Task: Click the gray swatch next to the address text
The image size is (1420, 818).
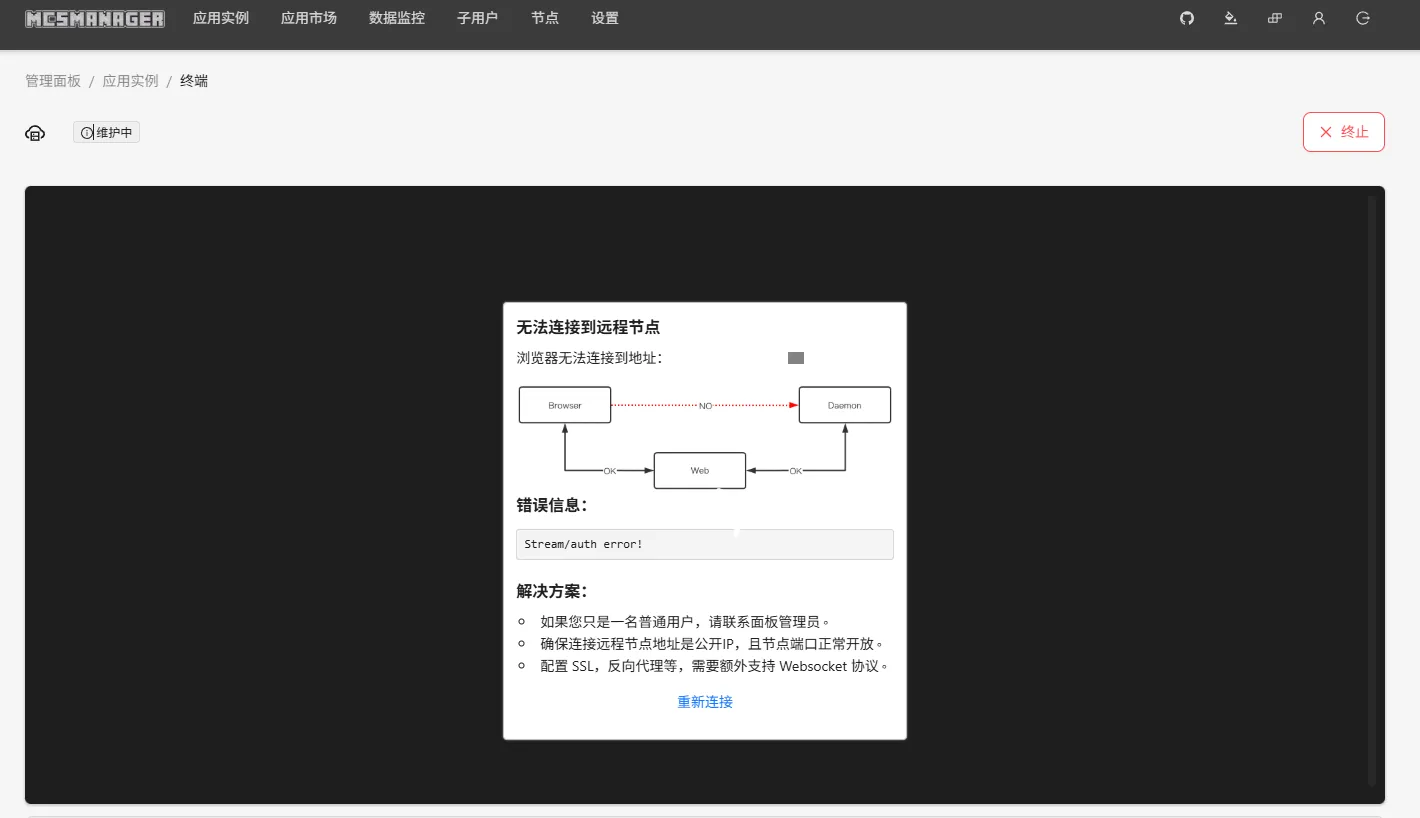Action: click(795, 357)
